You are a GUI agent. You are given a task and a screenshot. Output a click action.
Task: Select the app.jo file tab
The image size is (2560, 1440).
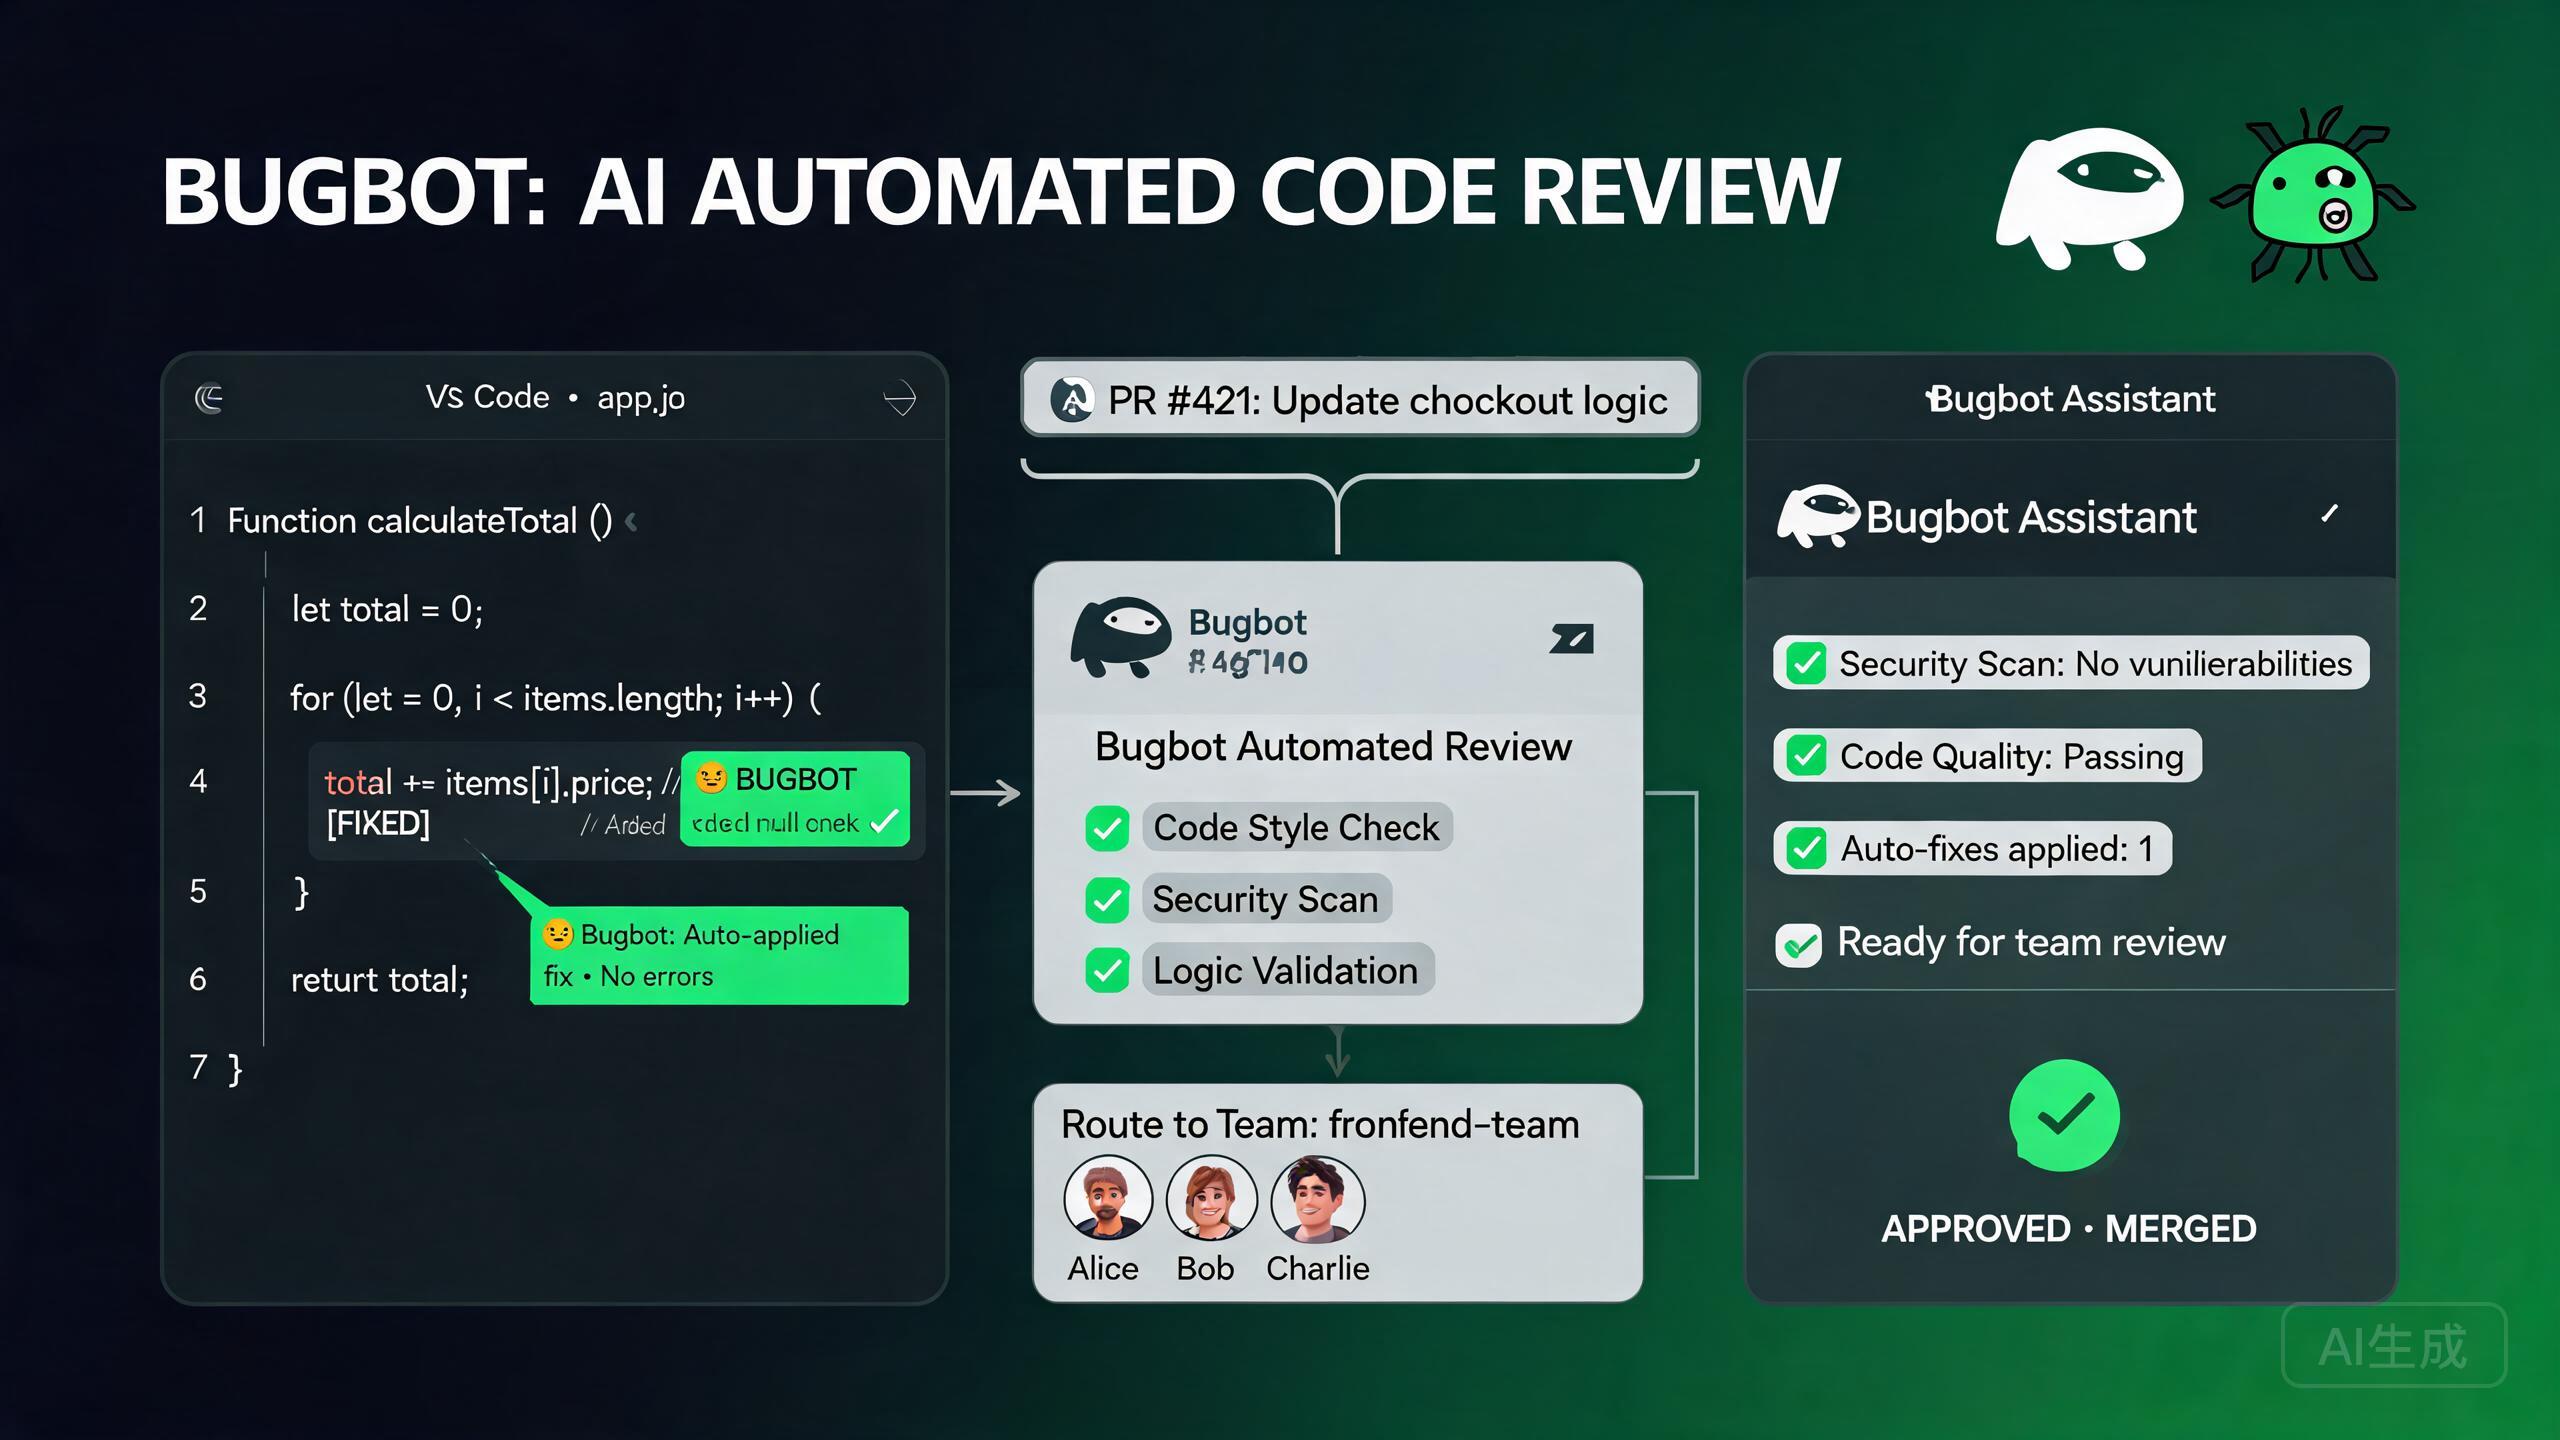tap(641, 398)
